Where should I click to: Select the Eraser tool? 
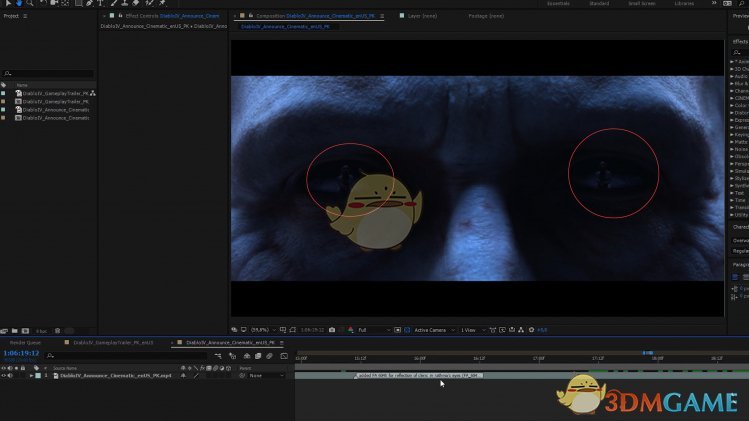point(136,3)
